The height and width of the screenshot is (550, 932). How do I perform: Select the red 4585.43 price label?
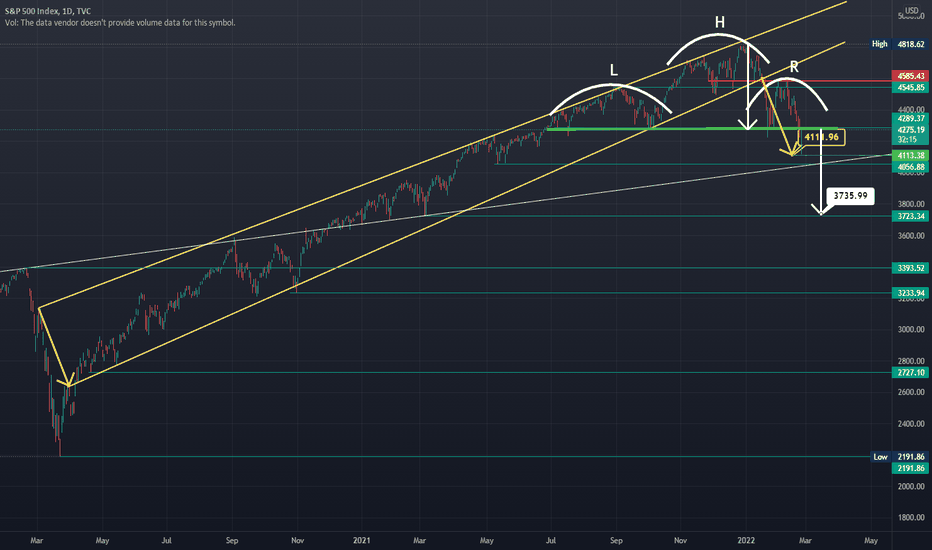pos(910,76)
